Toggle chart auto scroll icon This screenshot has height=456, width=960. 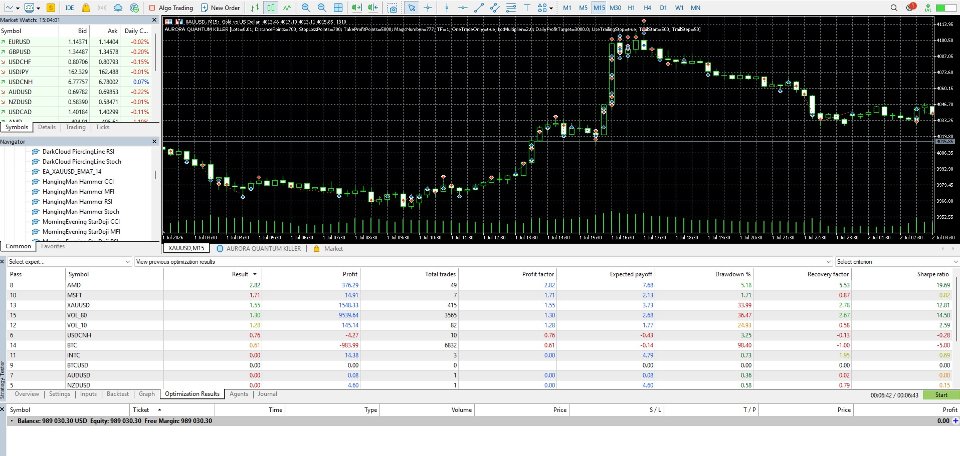pos(356,8)
